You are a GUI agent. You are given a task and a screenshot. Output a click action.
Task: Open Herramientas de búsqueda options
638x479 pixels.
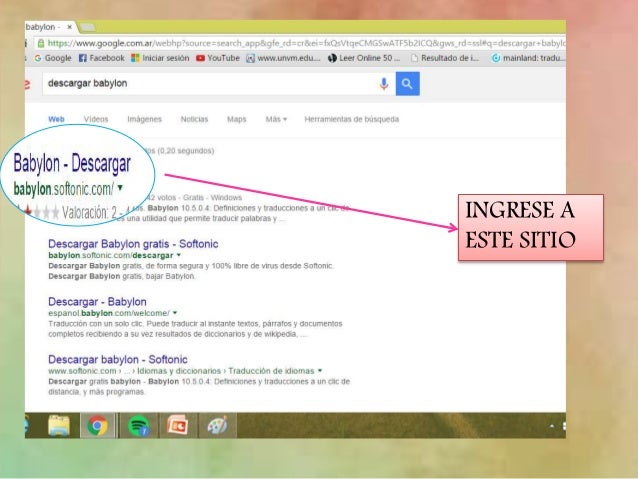click(x=352, y=119)
